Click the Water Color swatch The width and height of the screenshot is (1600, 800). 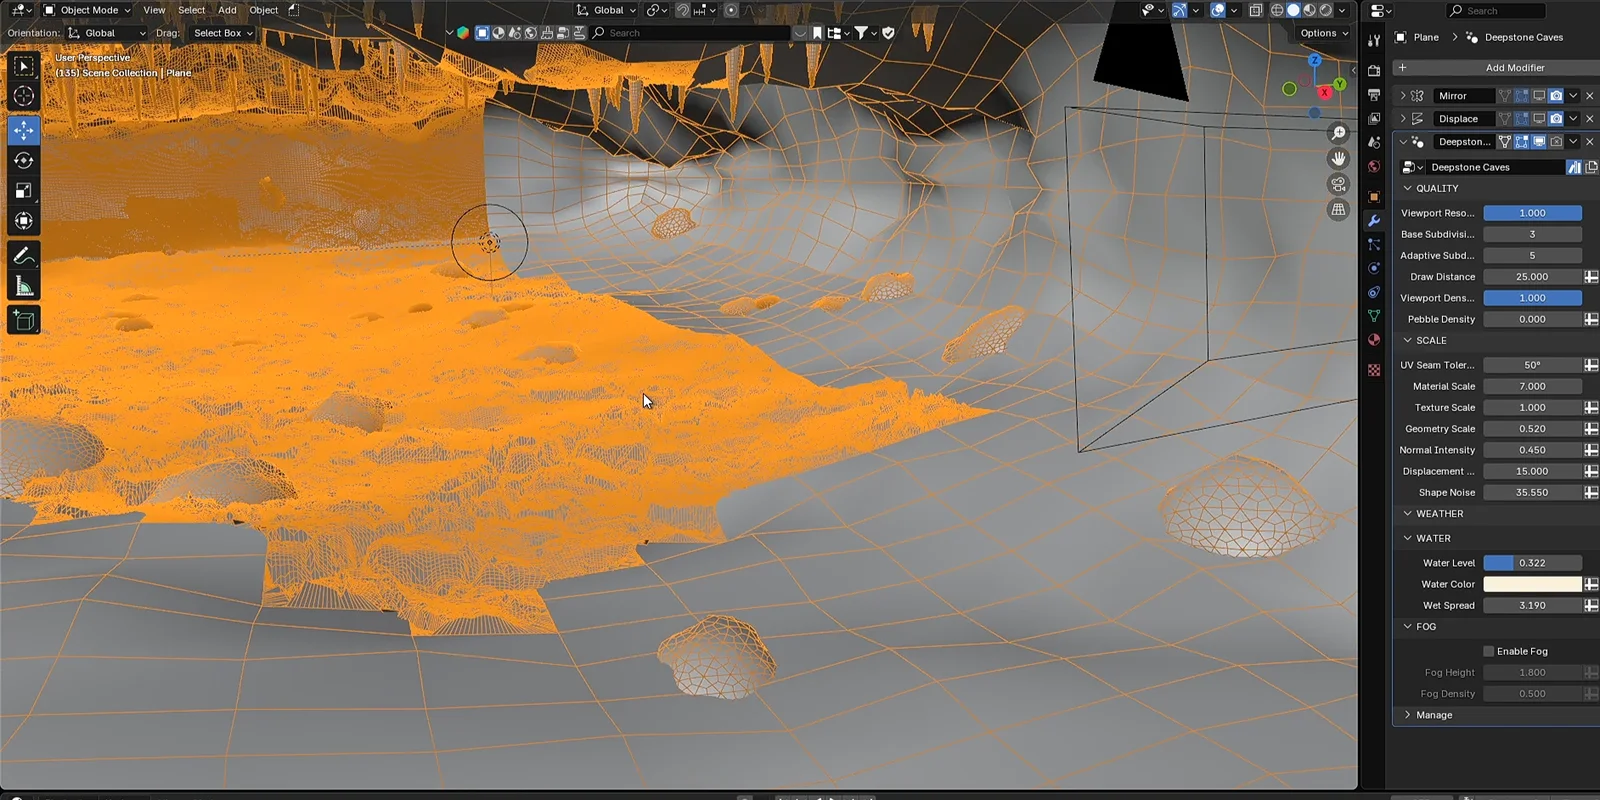point(1531,584)
